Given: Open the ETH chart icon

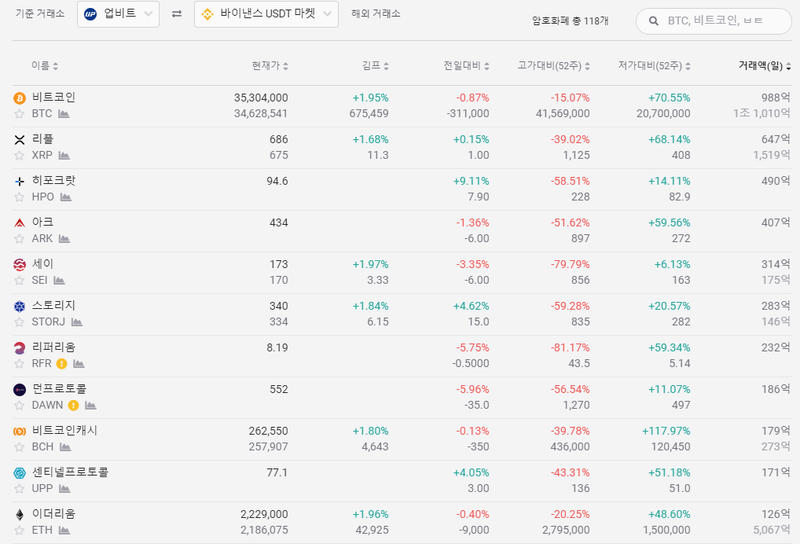Looking at the screenshot, I should click(64, 531).
